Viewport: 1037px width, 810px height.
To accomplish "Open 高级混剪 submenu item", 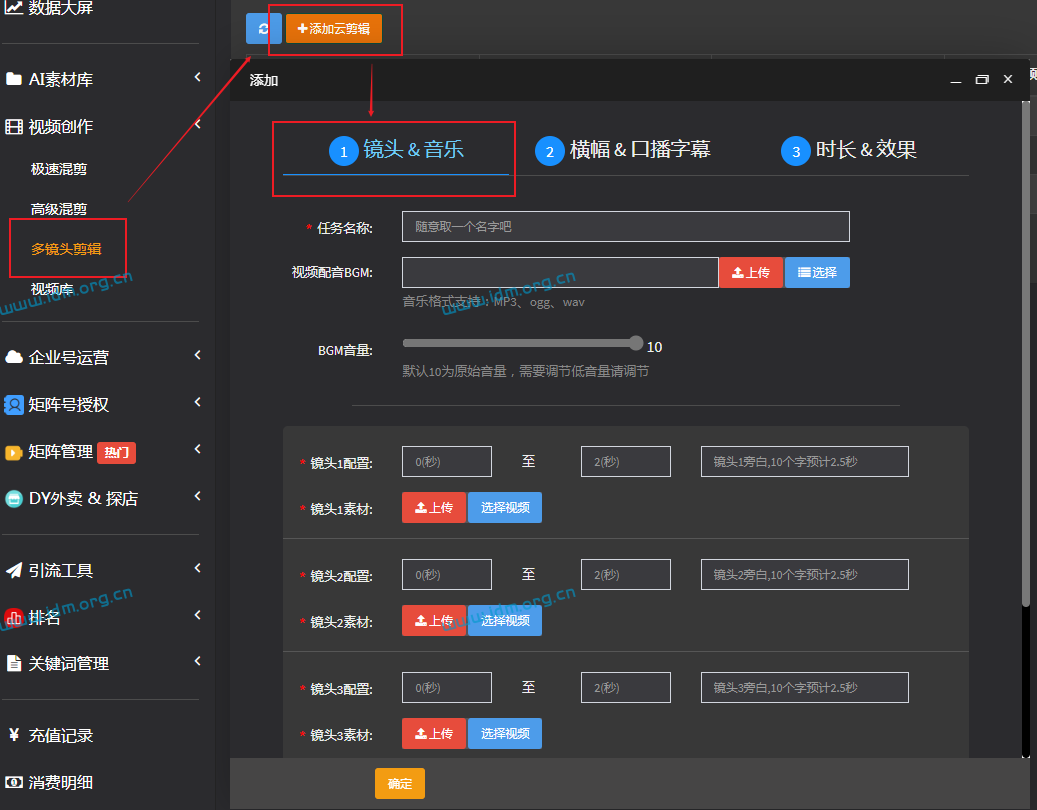I will (x=59, y=209).
